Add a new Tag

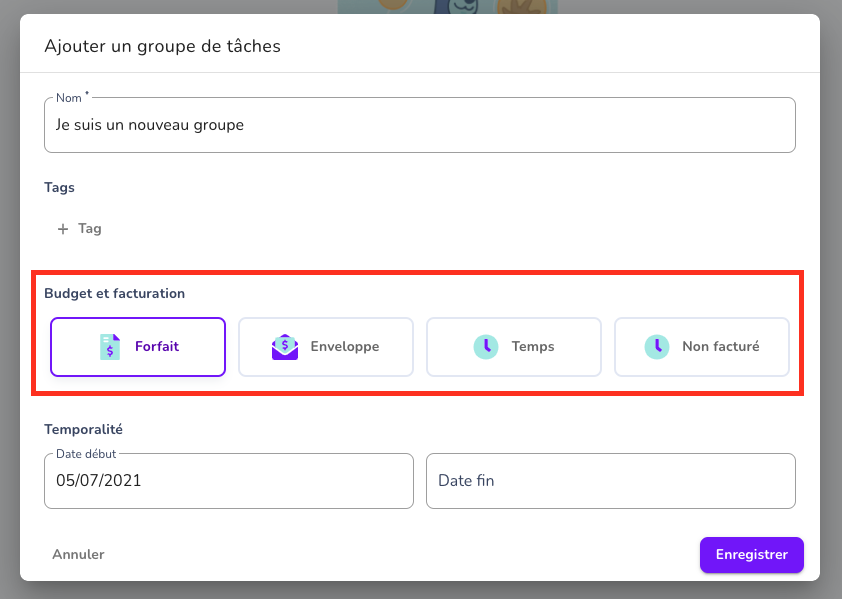(79, 229)
